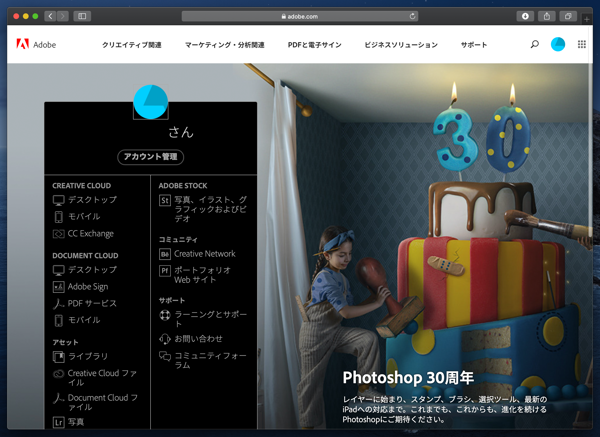Click the Pf Portfolio icon
The image size is (600, 437).
[x=165, y=271]
